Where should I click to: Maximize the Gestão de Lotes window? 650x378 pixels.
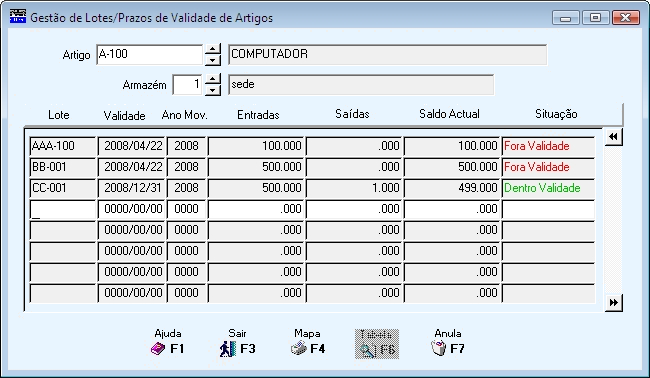595,17
